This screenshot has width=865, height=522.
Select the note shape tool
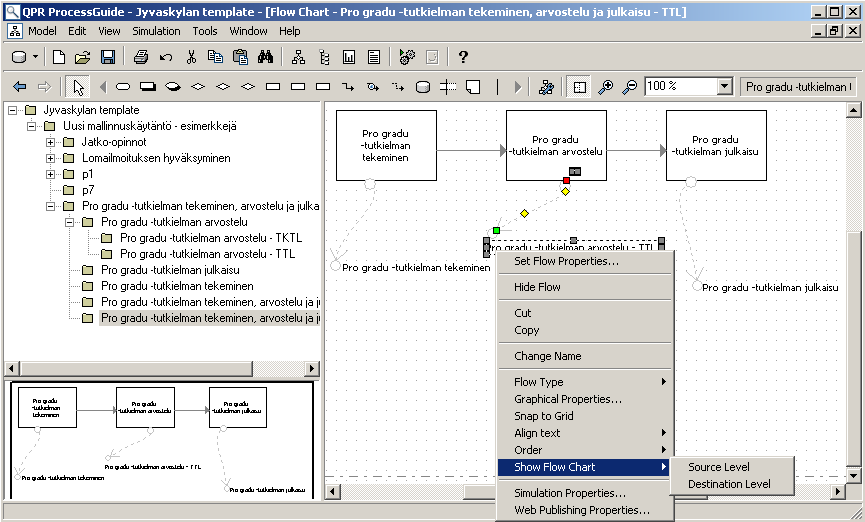click(473, 87)
